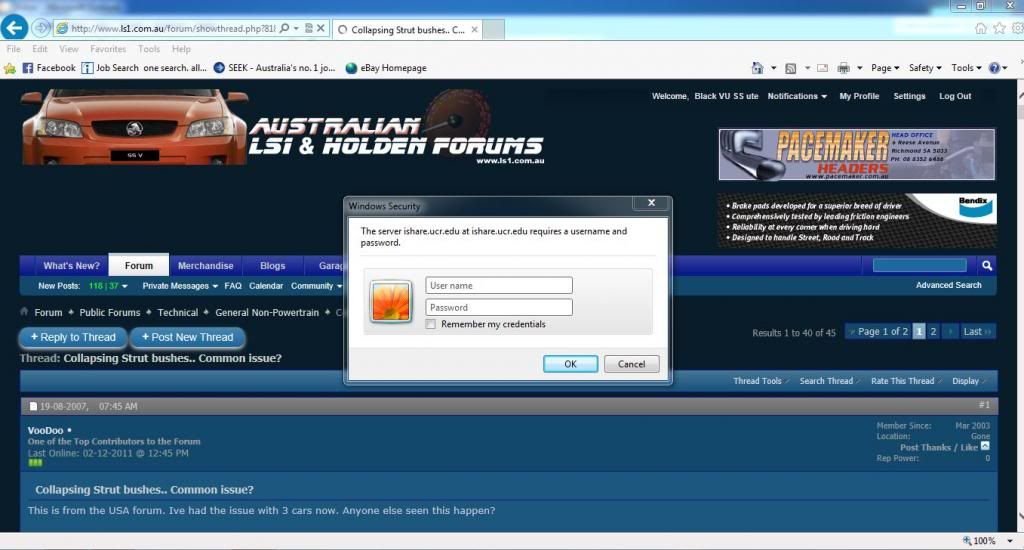
Task: Click OK in Windows Security dialog
Action: coord(570,364)
